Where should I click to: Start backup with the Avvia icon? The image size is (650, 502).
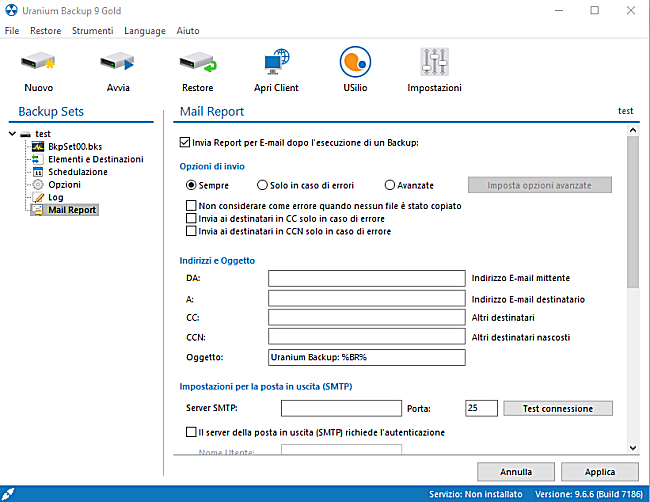(118, 62)
